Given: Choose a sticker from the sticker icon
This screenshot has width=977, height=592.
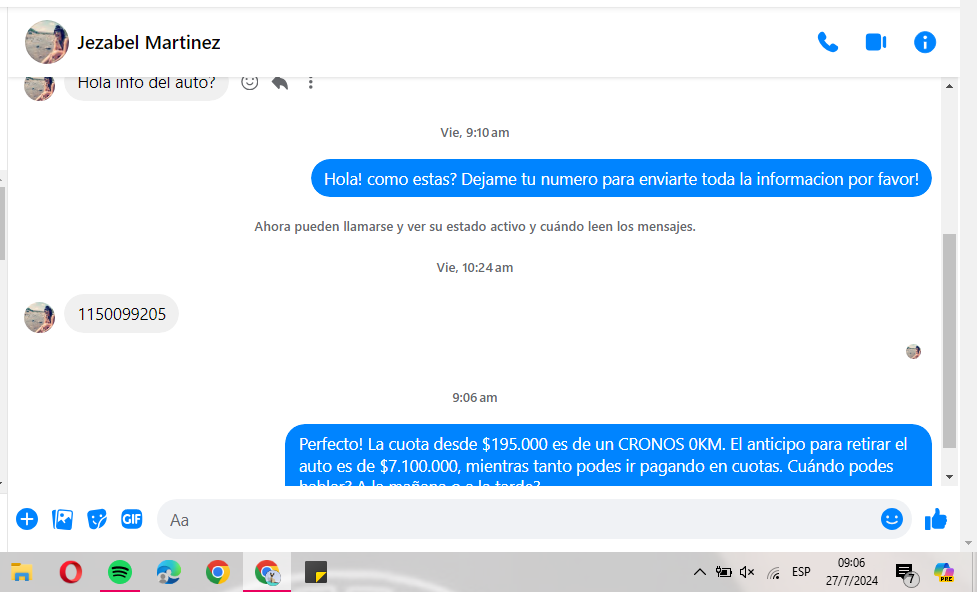Looking at the screenshot, I should (x=97, y=519).
